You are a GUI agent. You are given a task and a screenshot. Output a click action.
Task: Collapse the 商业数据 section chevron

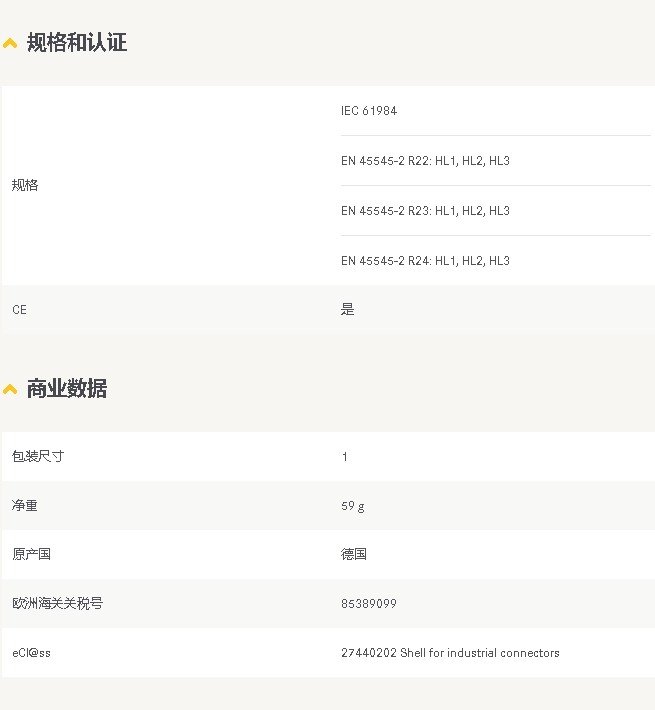[x=10, y=389]
